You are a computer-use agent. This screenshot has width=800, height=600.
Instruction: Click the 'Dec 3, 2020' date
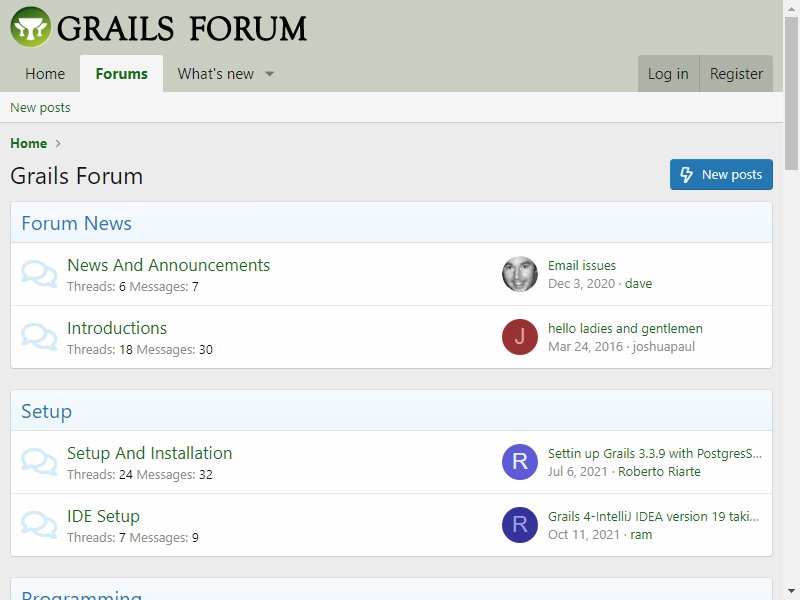[x=581, y=284]
